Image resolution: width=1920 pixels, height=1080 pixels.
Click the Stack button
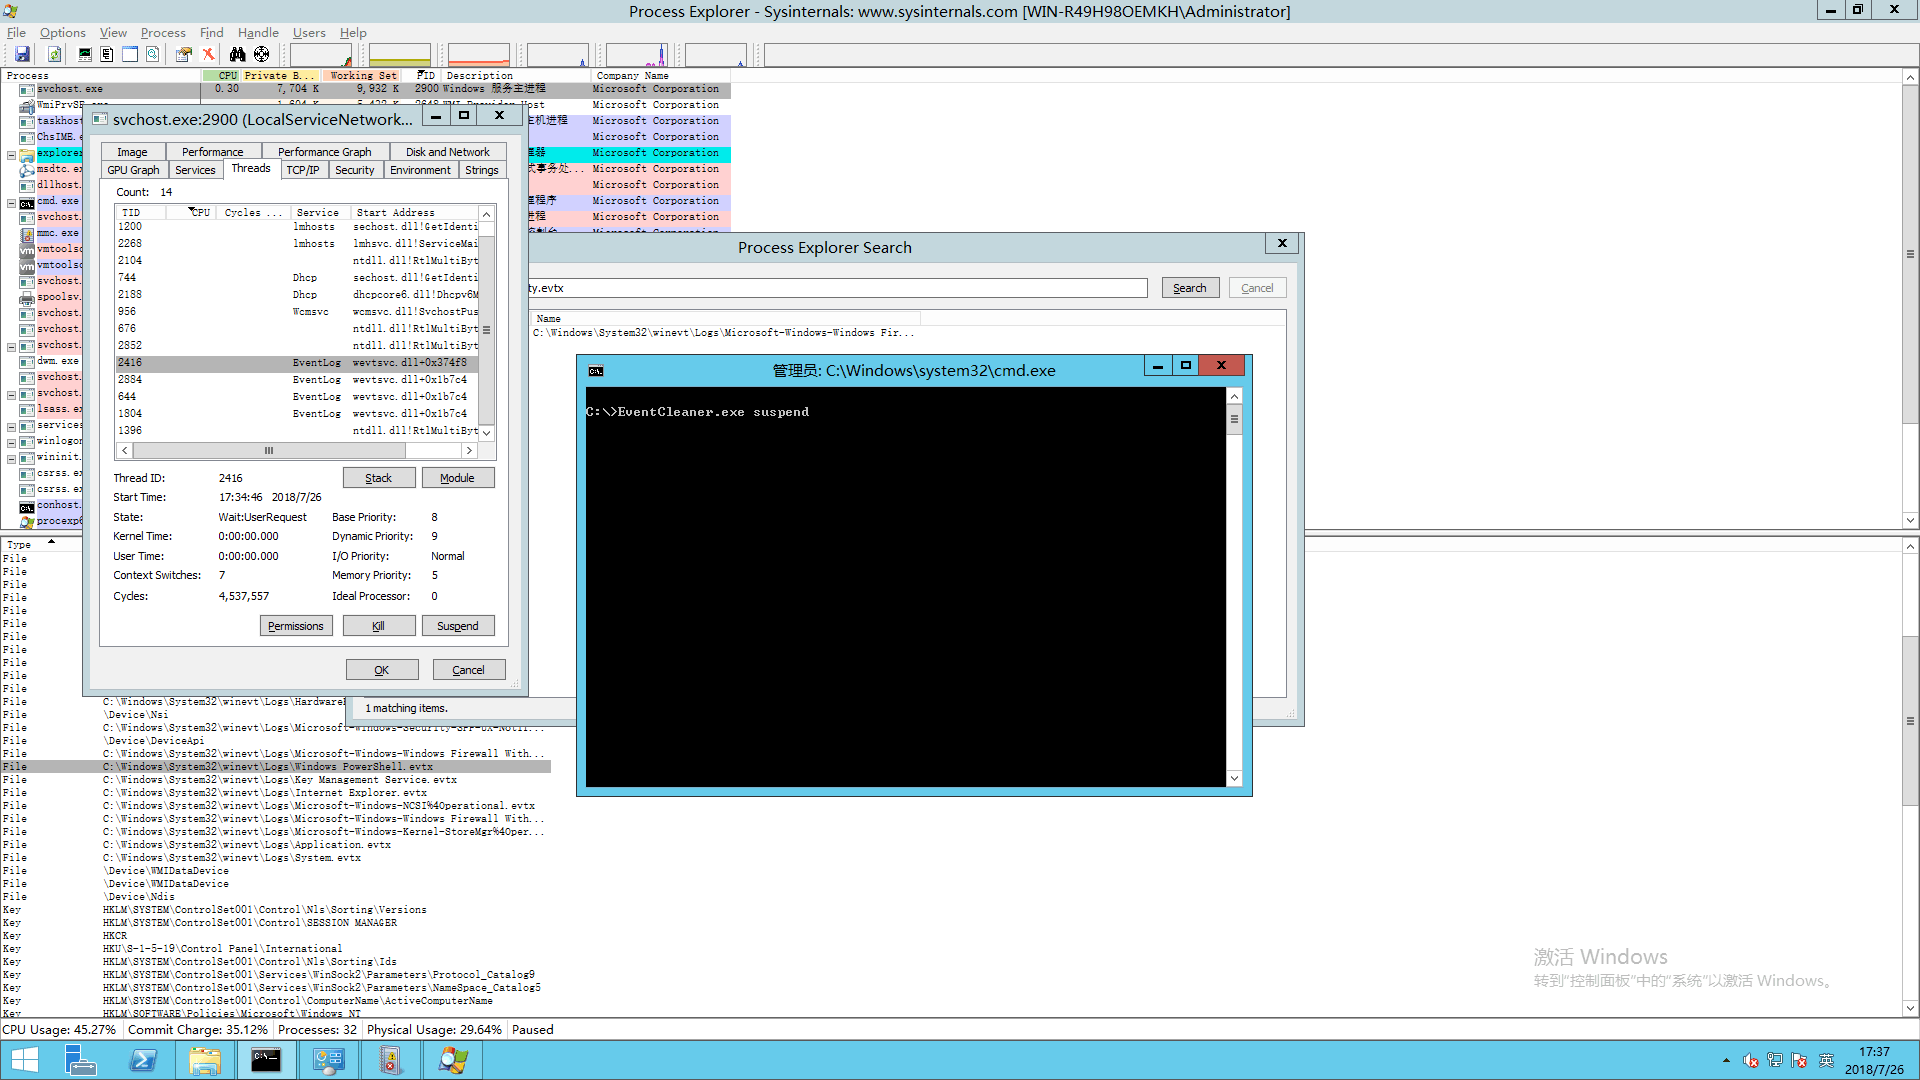[378, 478]
